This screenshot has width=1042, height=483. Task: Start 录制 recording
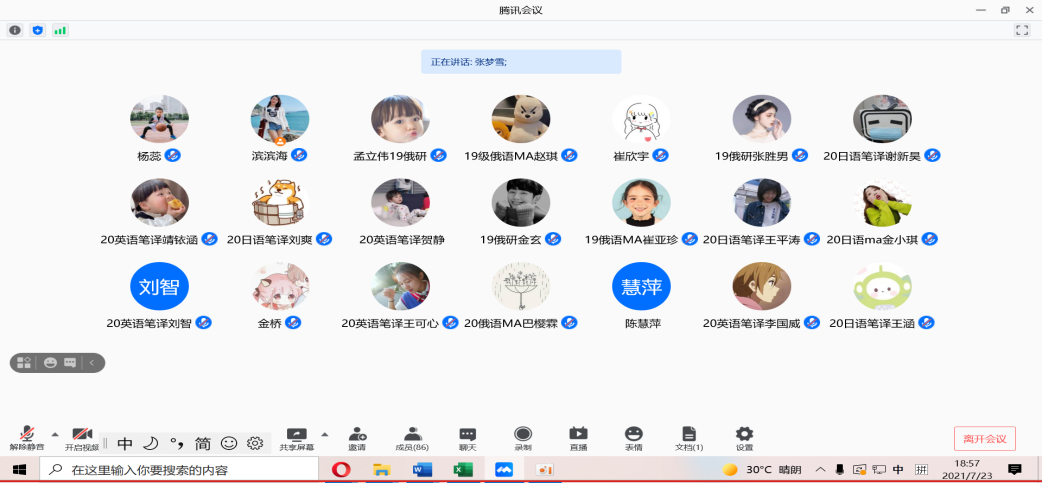(x=523, y=438)
